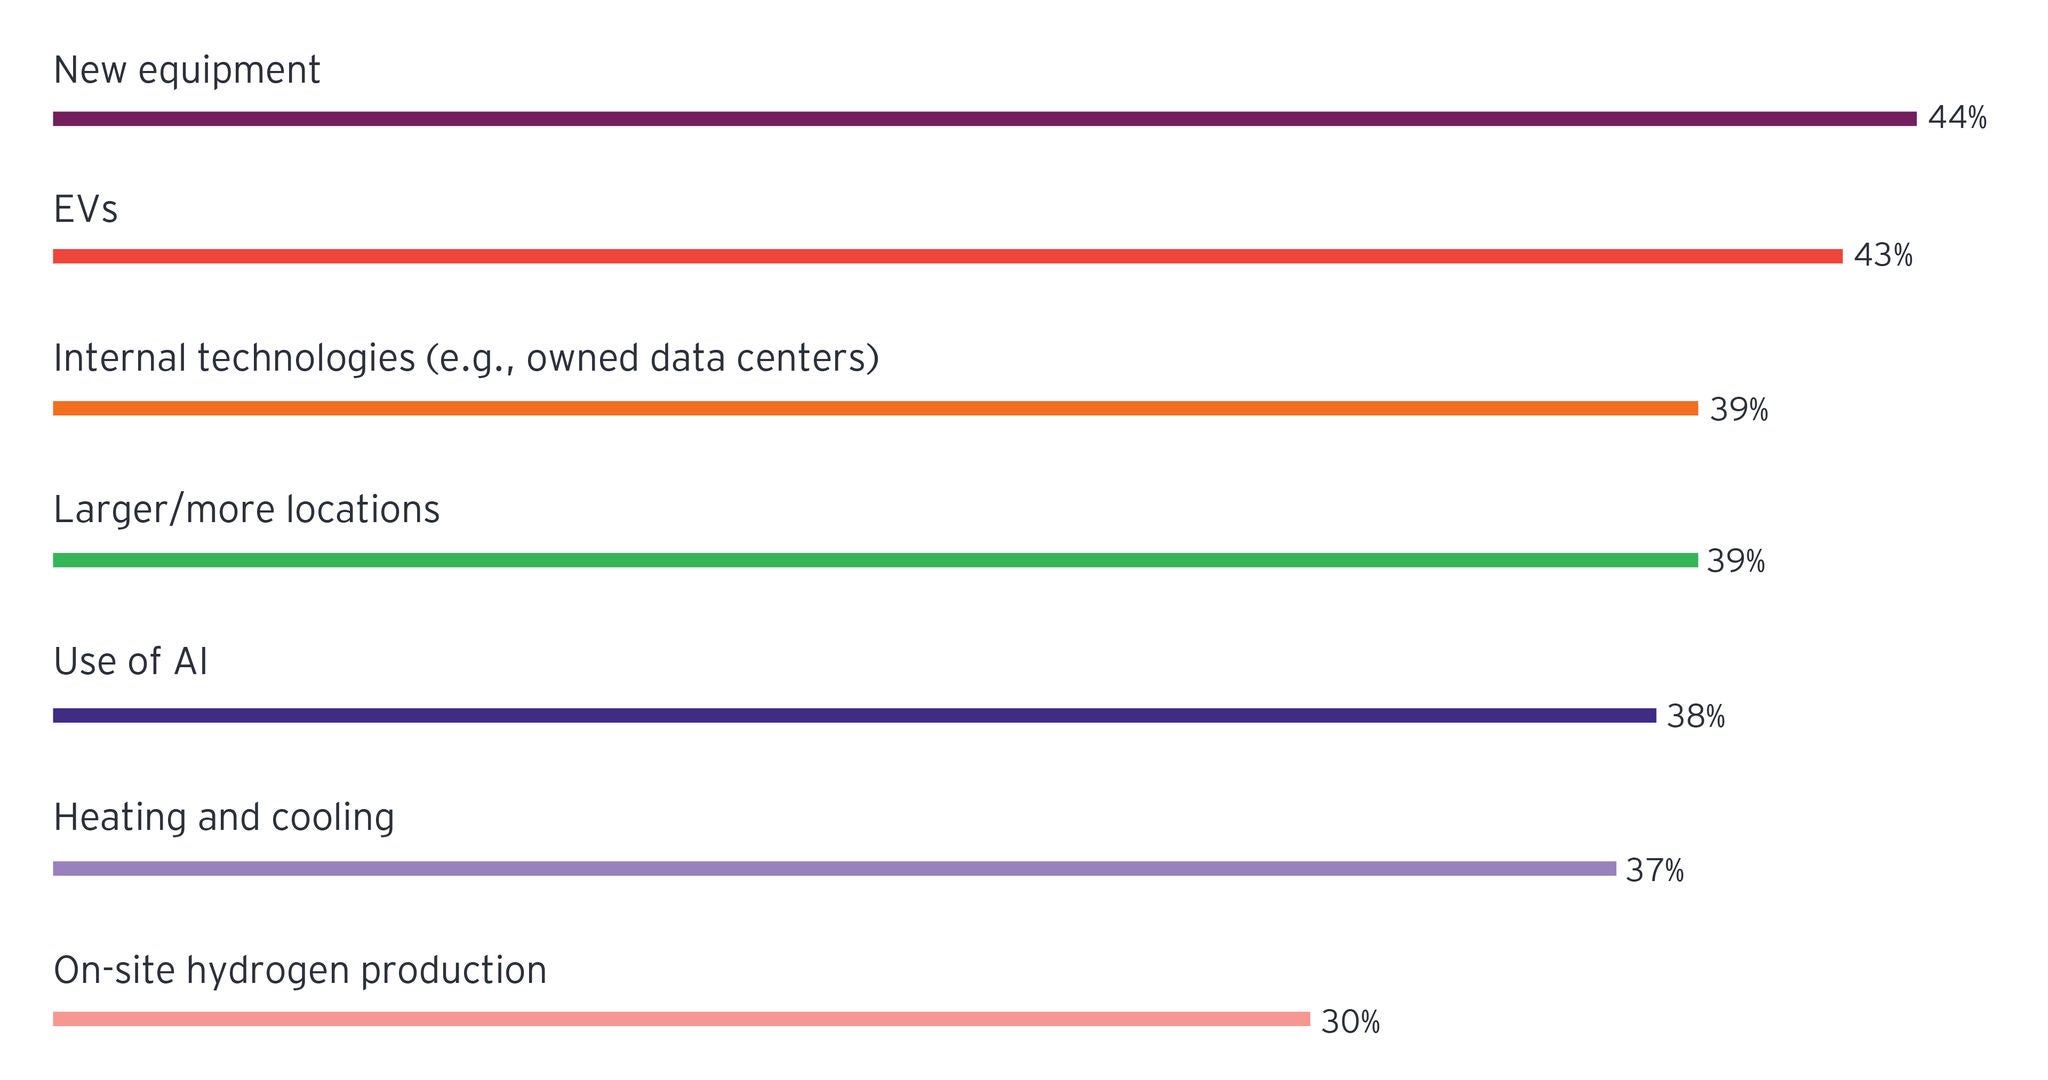This screenshot has height=1080, width=2048.
Task: Select the pink hydrogen production bar
Action: click(681, 1019)
